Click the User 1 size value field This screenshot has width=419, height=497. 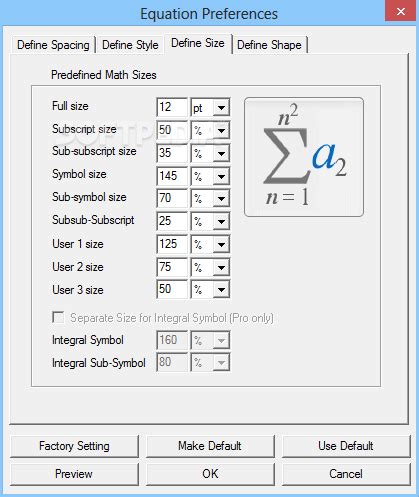click(172, 244)
